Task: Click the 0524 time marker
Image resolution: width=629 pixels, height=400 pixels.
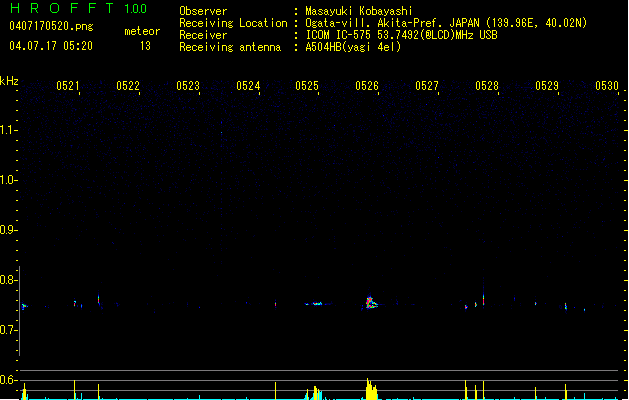Action: 248,86
